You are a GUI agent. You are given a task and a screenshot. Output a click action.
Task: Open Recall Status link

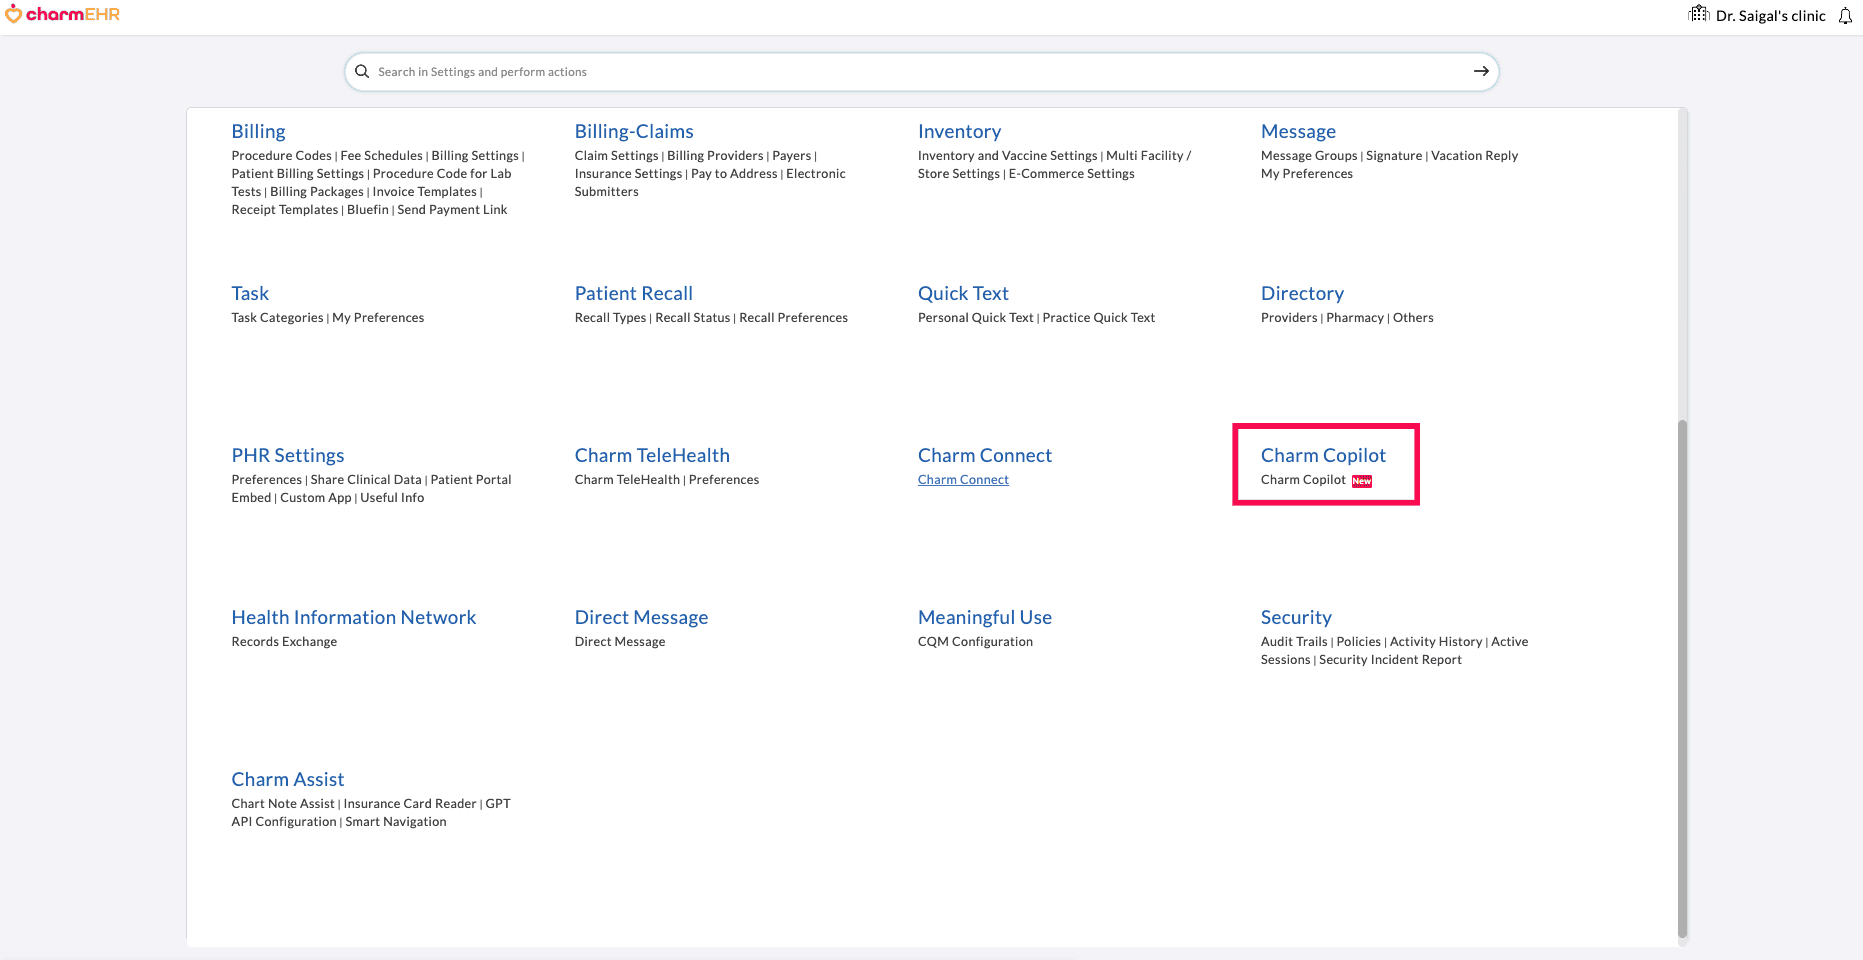click(692, 317)
